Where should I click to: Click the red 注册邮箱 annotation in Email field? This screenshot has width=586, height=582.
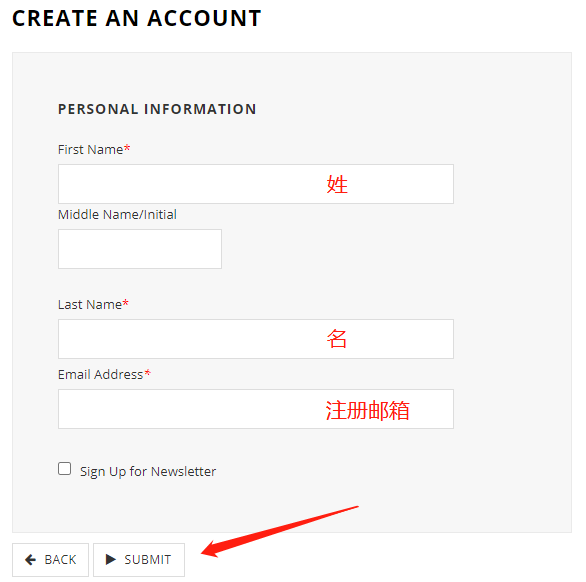(x=368, y=410)
